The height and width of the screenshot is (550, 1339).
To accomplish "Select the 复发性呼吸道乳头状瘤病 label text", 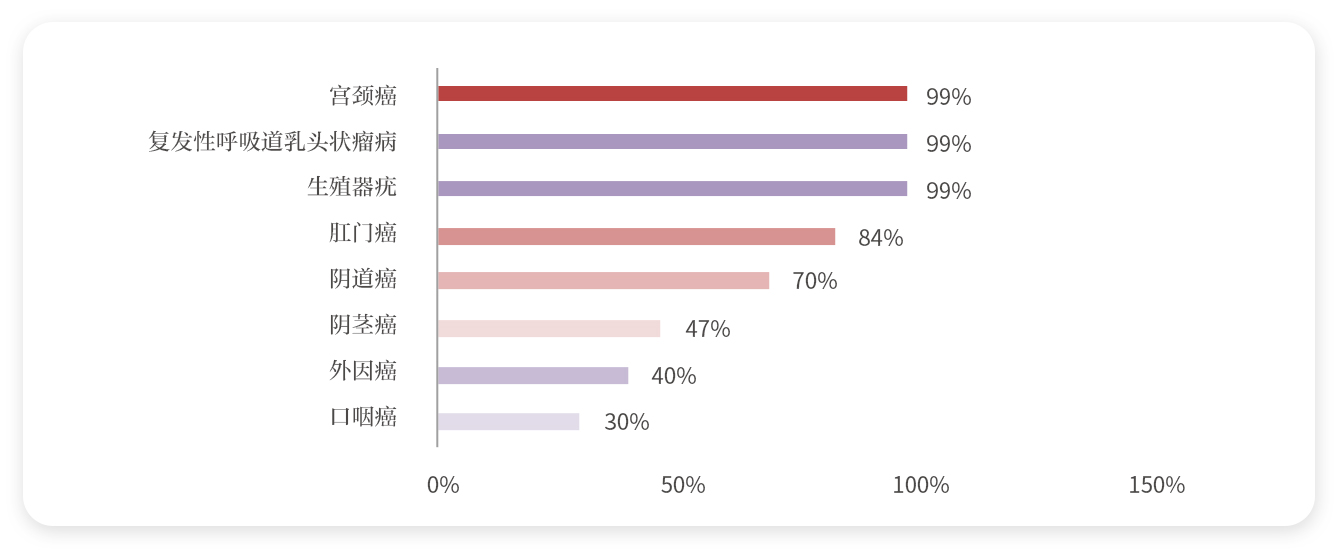I will point(272,142).
